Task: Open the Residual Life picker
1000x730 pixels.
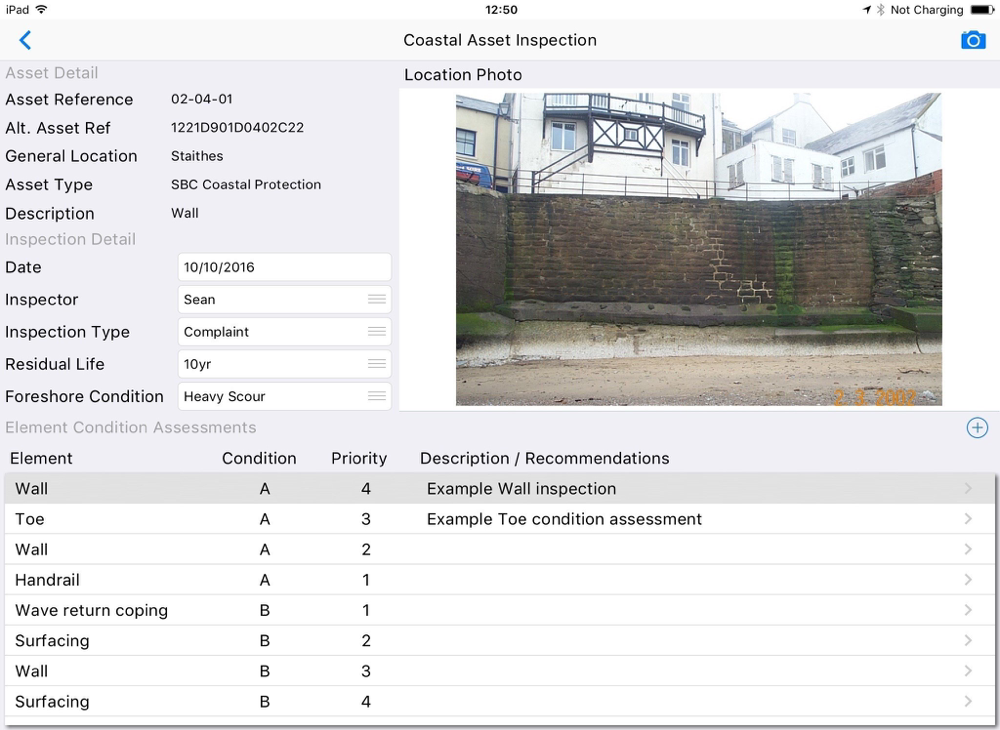Action: (284, 364)
